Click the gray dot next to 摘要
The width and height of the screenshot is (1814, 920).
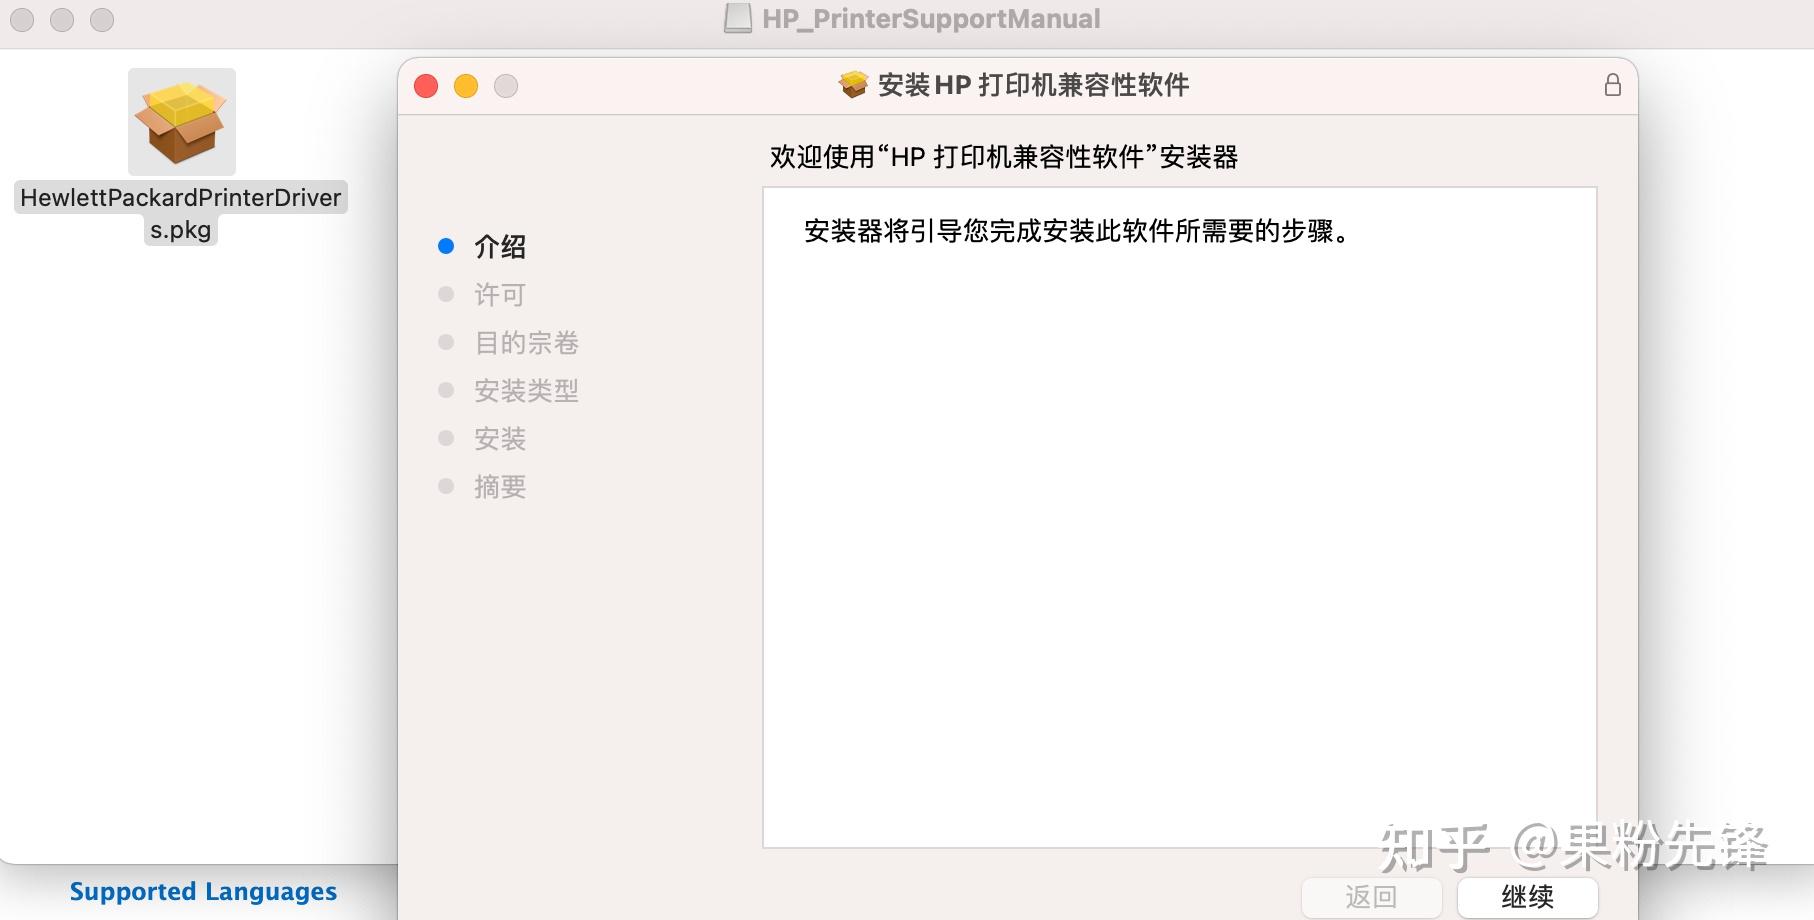446,486
